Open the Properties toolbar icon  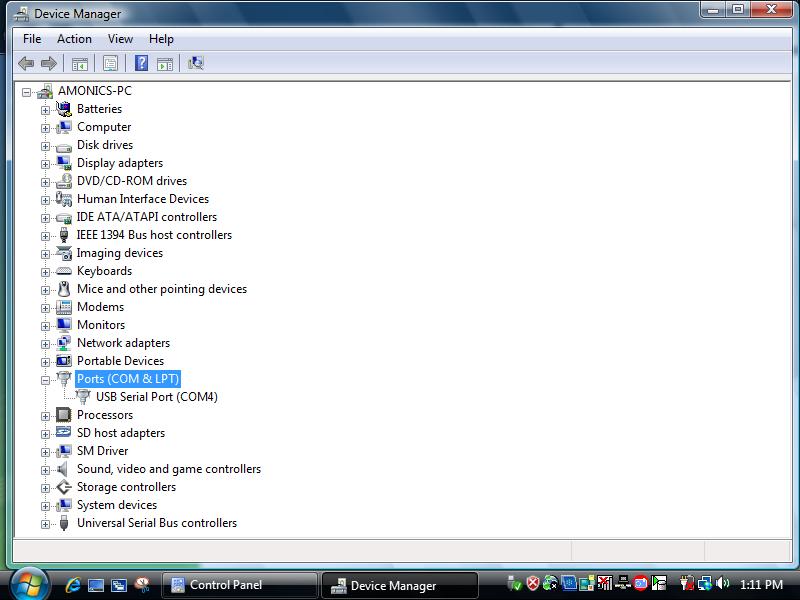pos(110,63)
